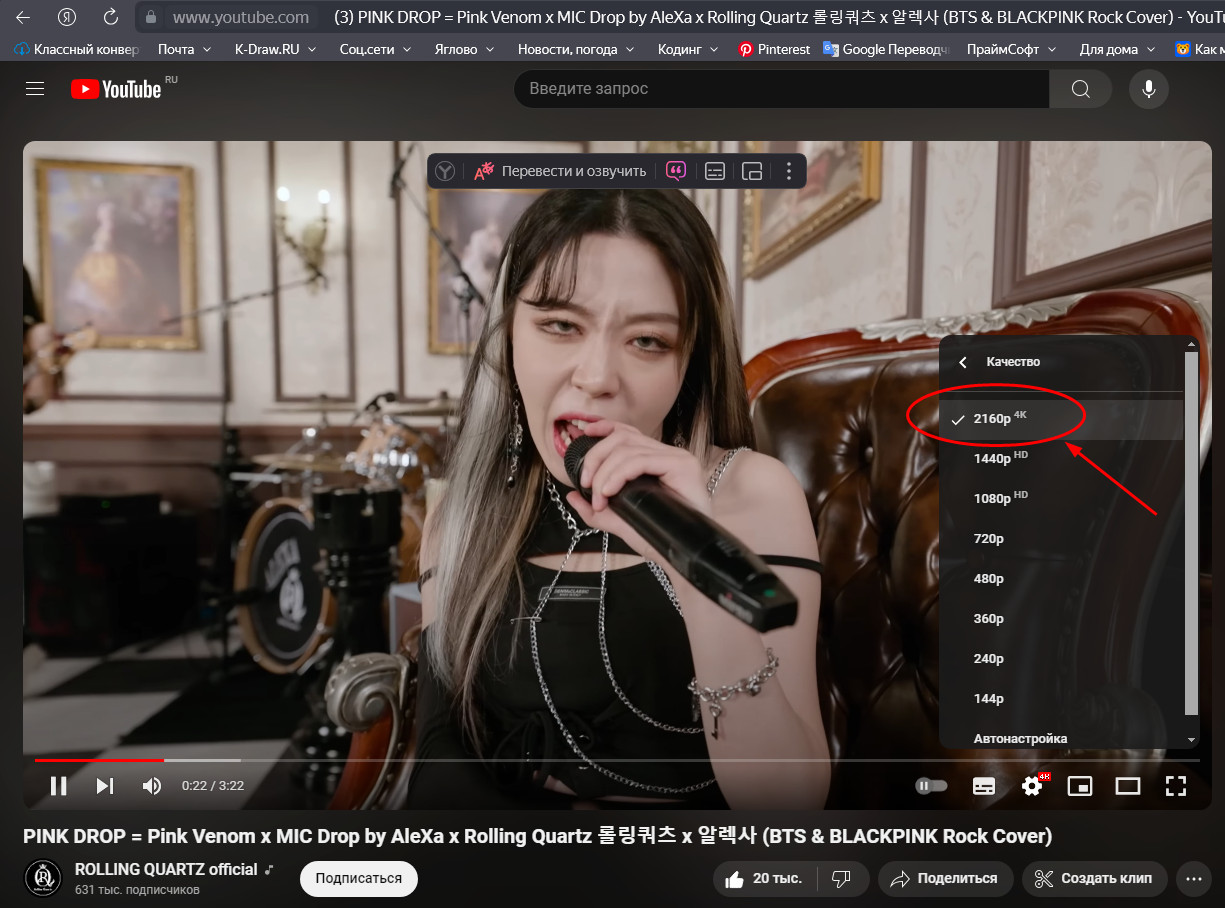Click the YouTube search input field
The image size is (1225, 908).
(x=781, y=89)
